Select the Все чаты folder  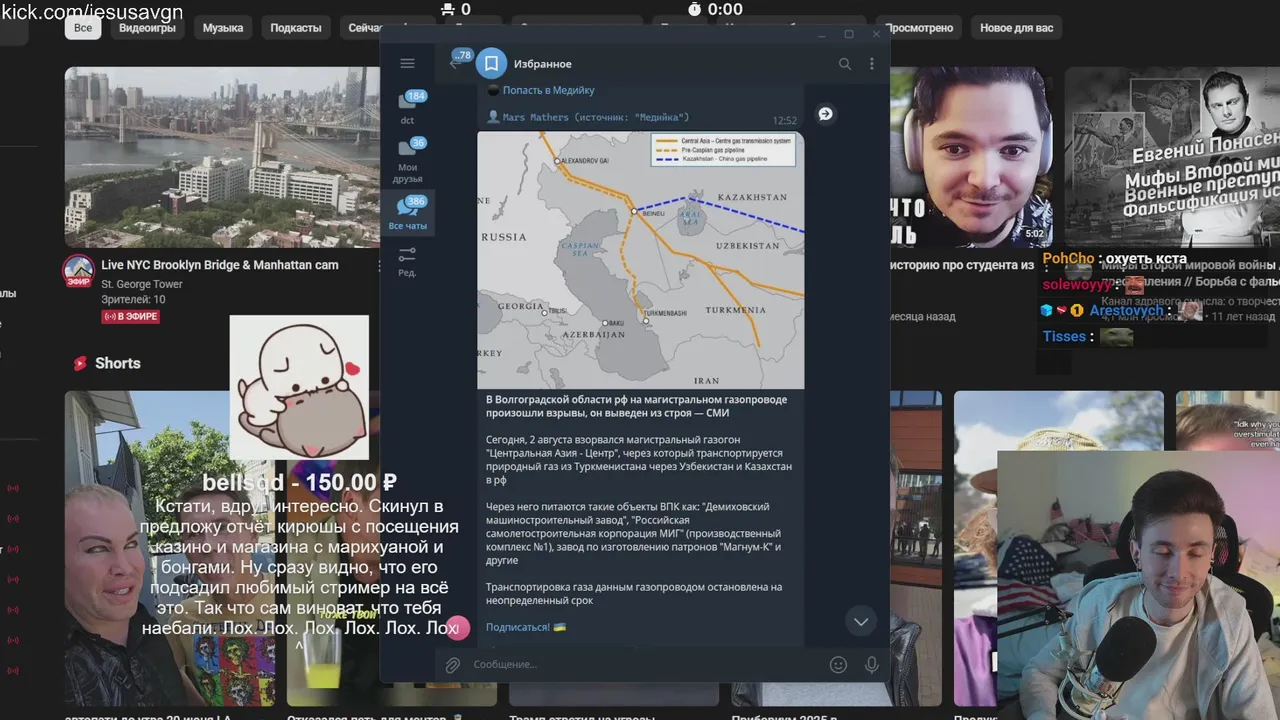407,214
